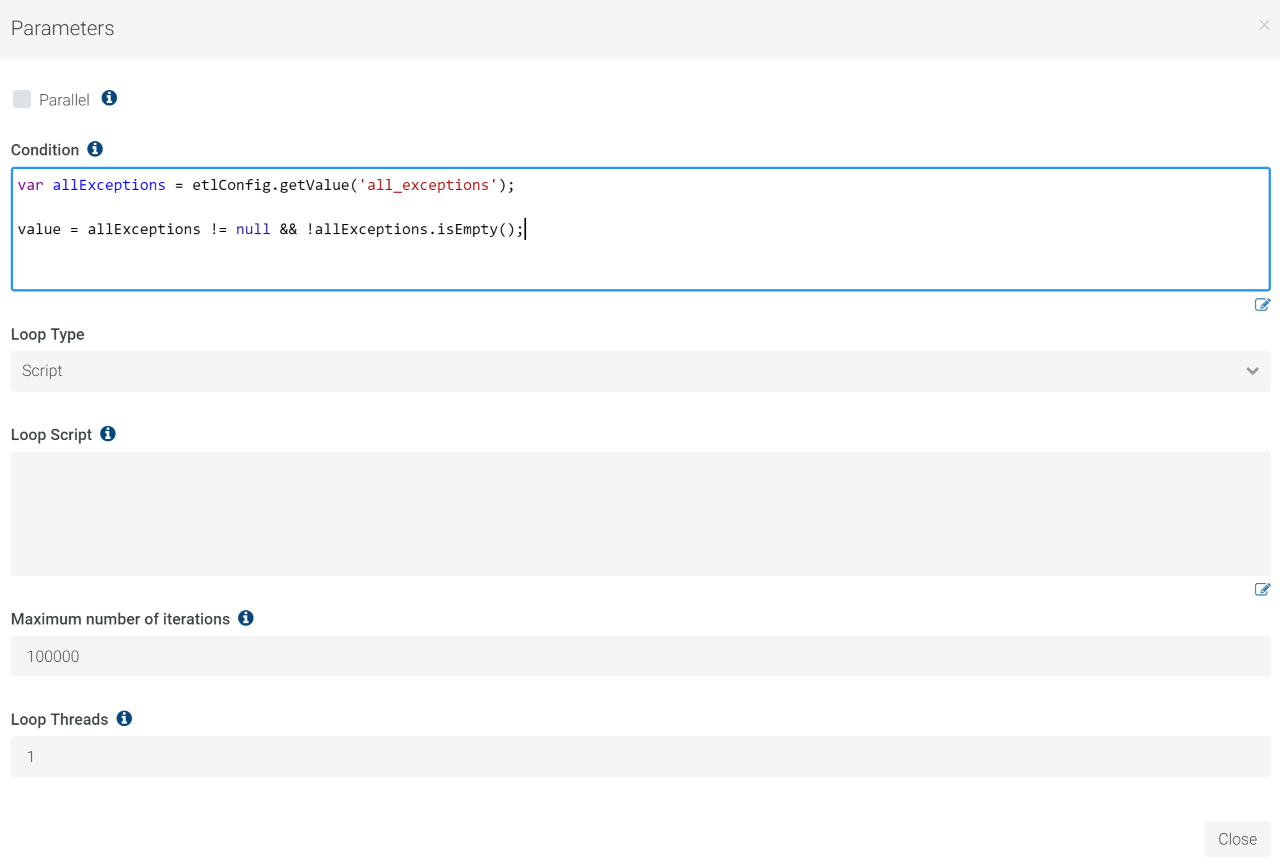
Task: Open the Loop Type dropdown
Action: [x=640, y=371]
